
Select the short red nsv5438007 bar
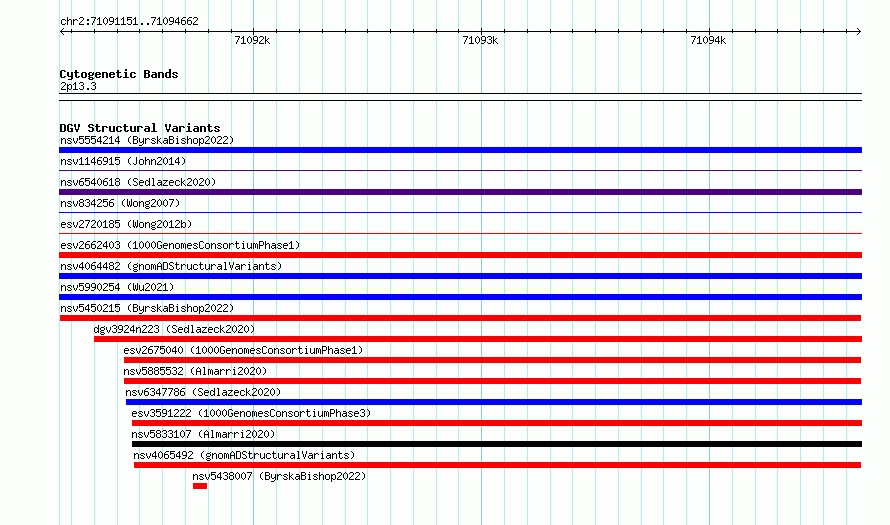[x=200, y=486]
